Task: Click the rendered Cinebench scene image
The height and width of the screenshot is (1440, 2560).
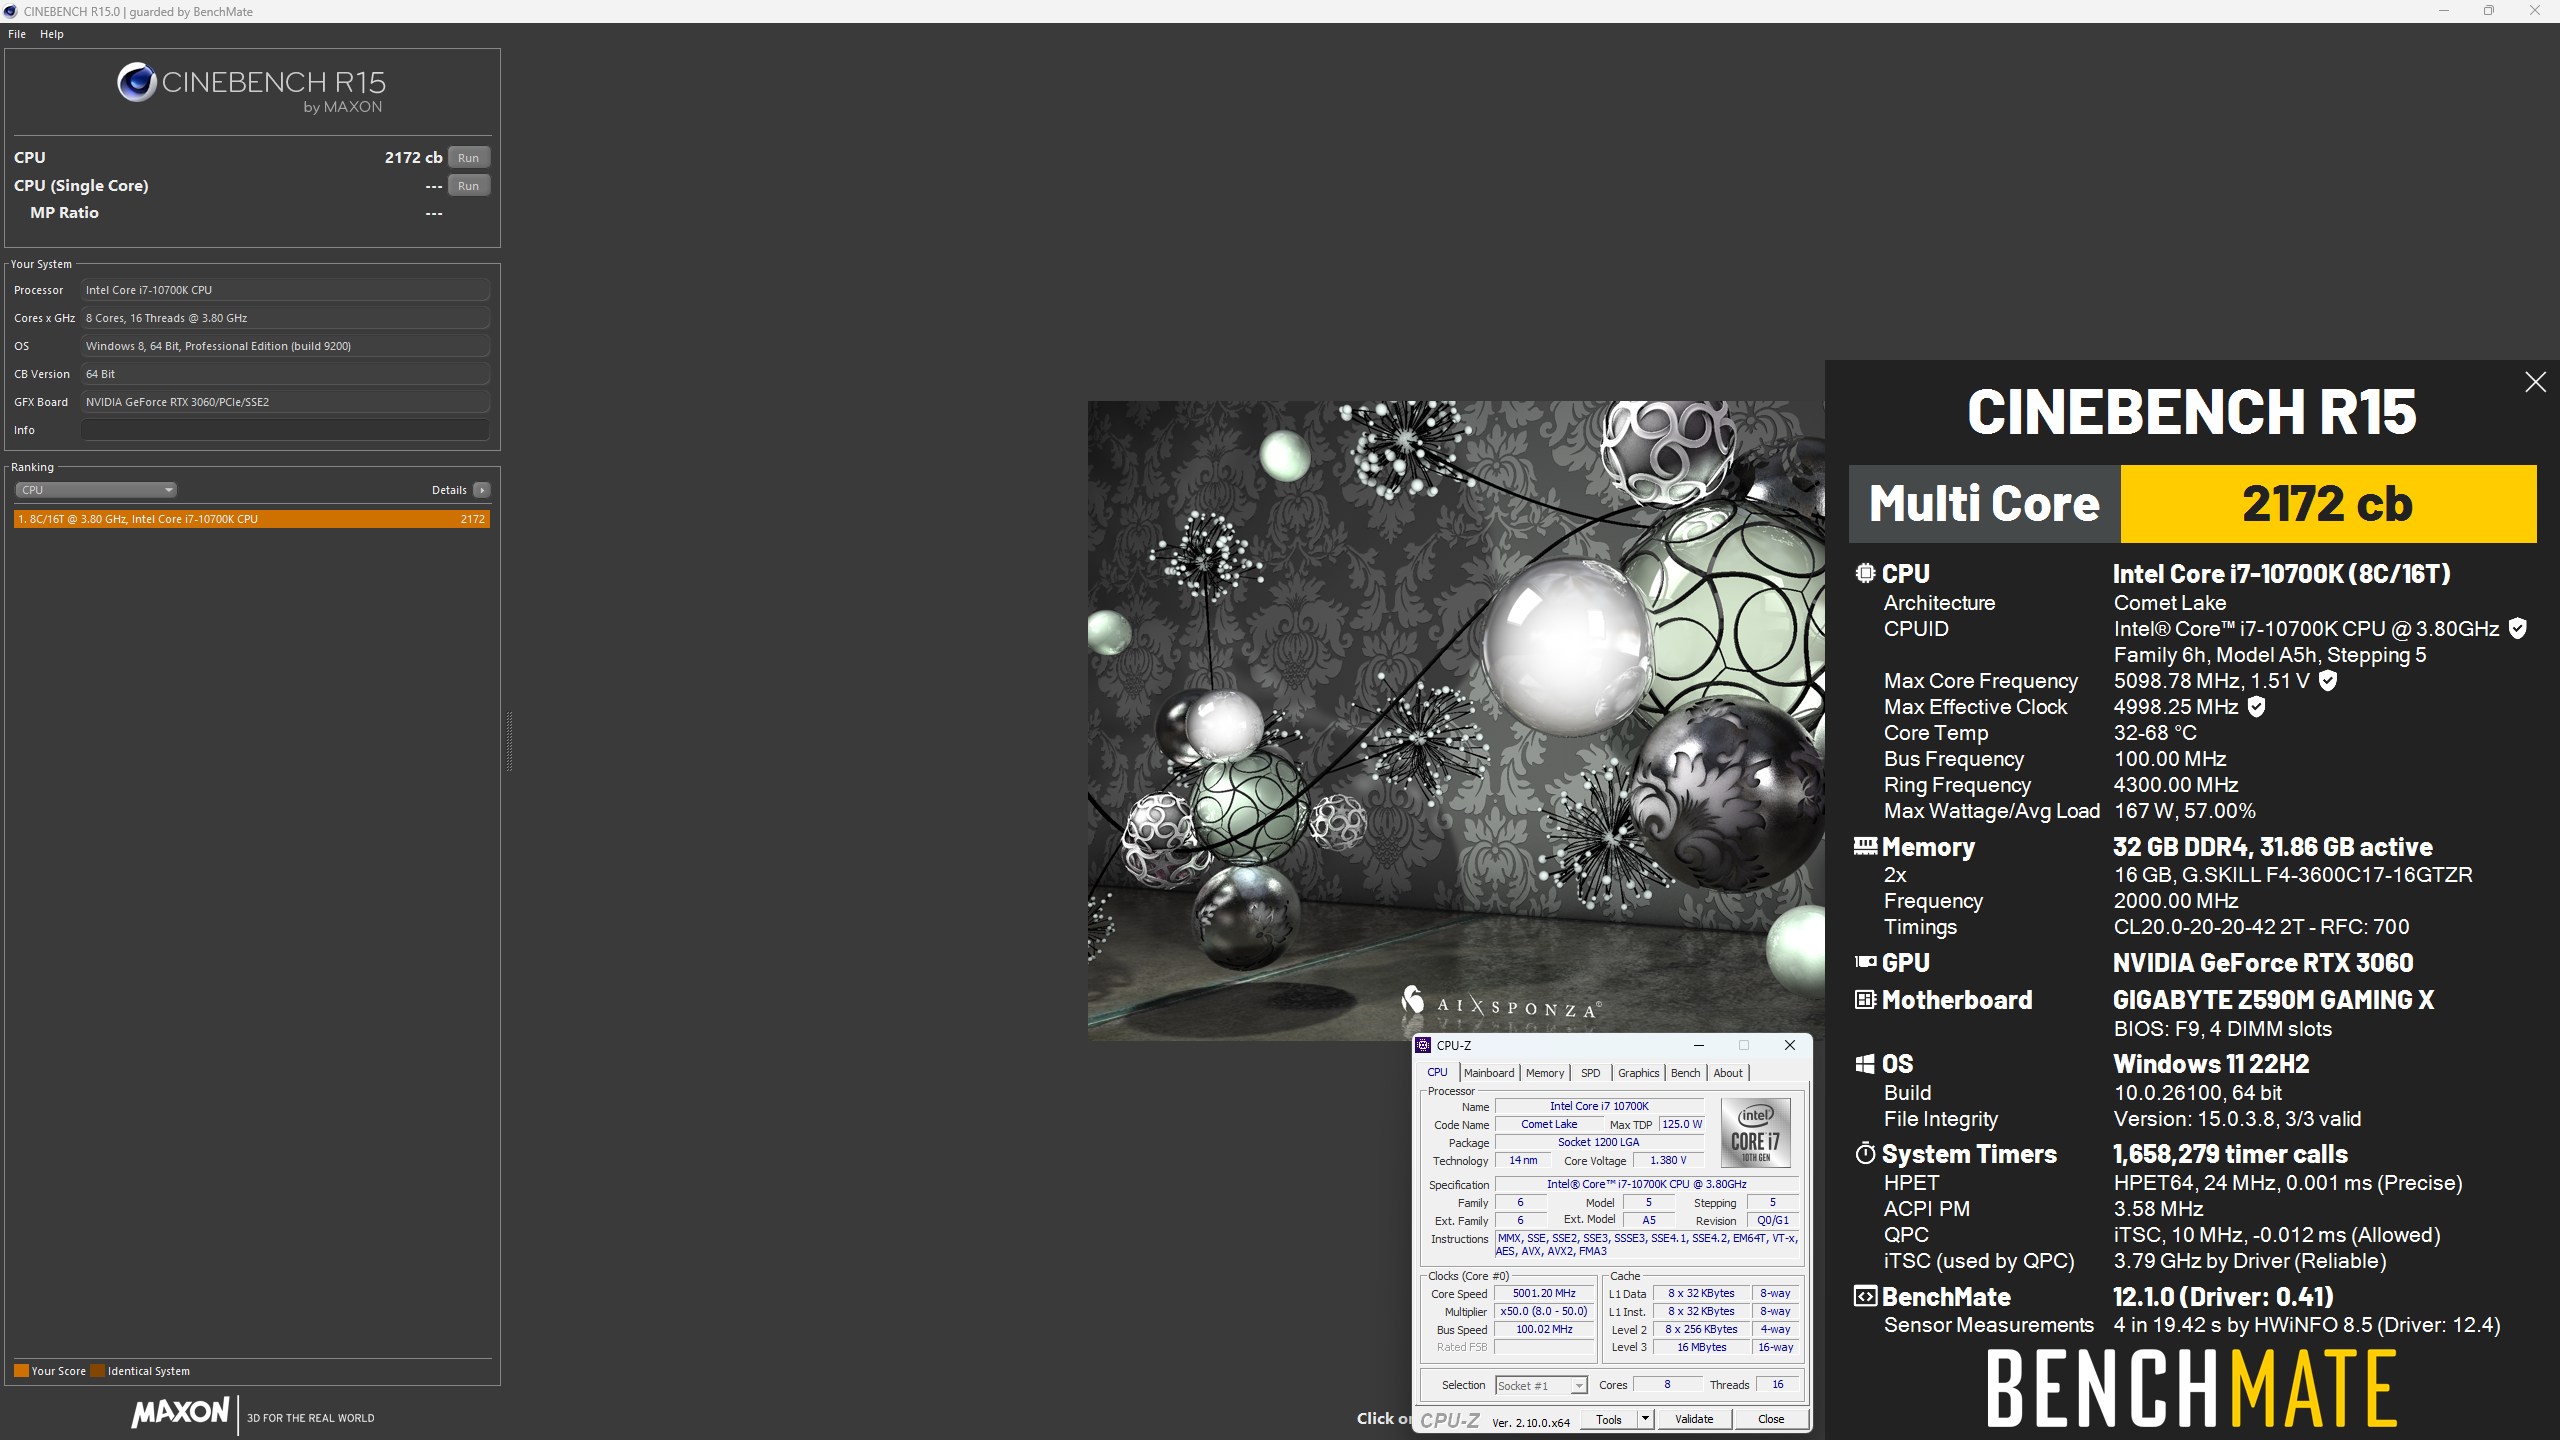Action: point(1456,720)
